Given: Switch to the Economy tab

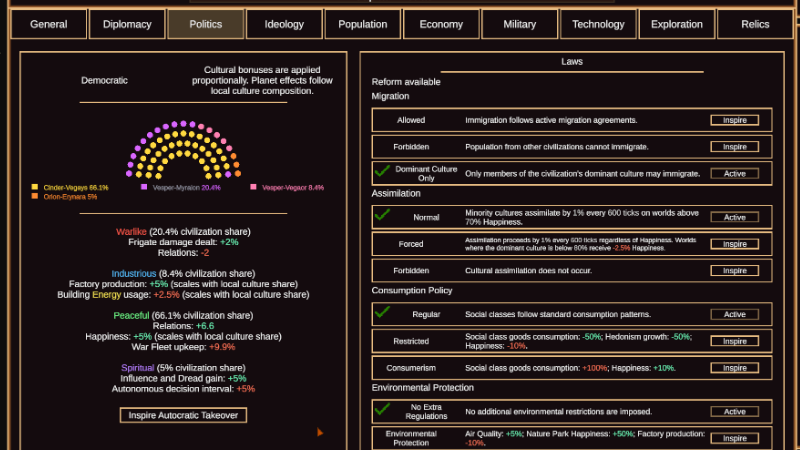Looking at the screenshot, I should (x=441, y=24).
